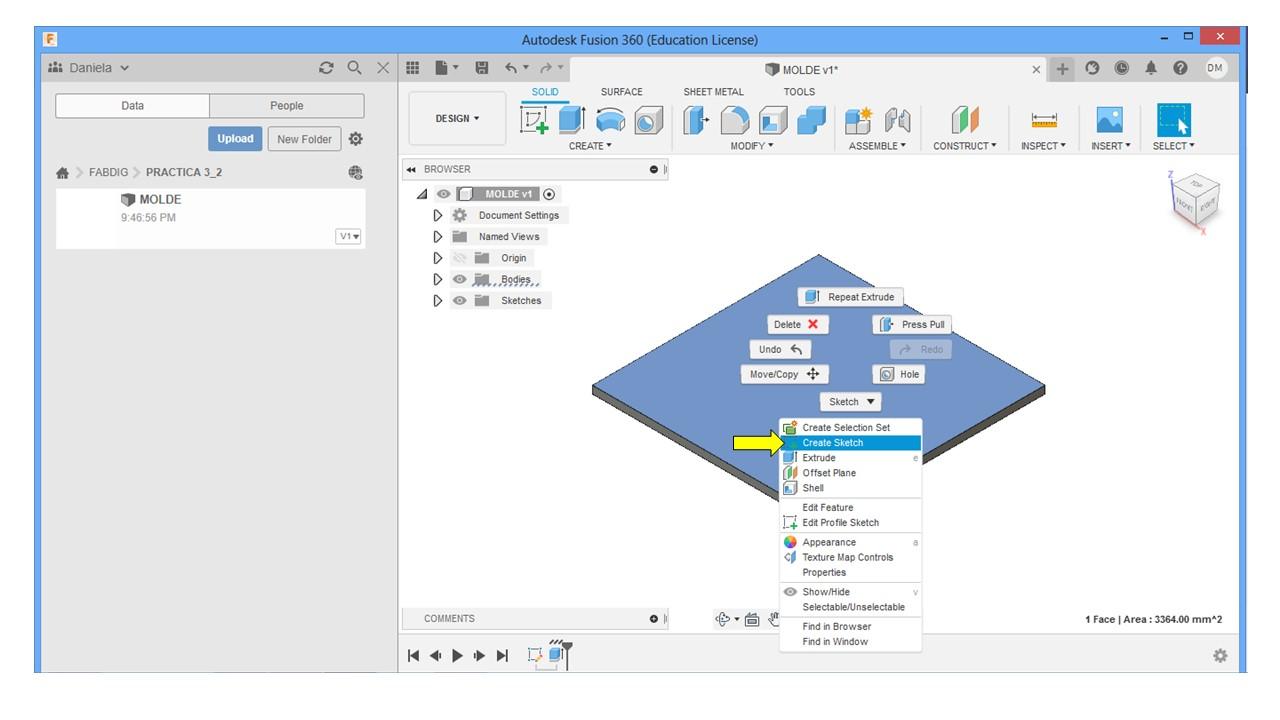Click the Save icon in the top bar
The height and width of the screenshot is (720, 1280).
(x=482, y=68)
